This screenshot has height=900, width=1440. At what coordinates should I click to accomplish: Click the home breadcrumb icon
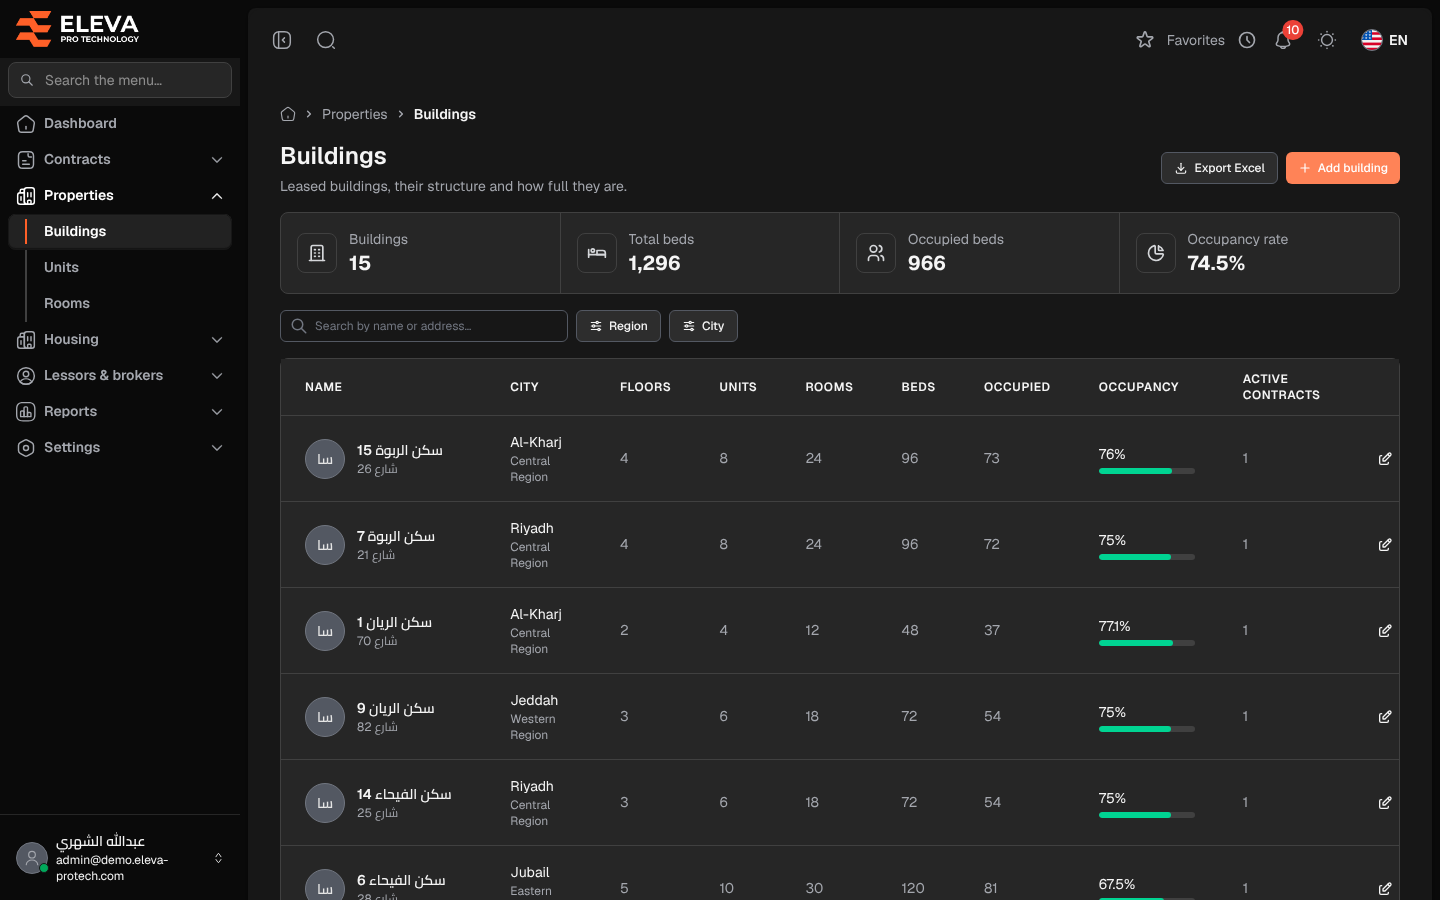pos(288,114)
